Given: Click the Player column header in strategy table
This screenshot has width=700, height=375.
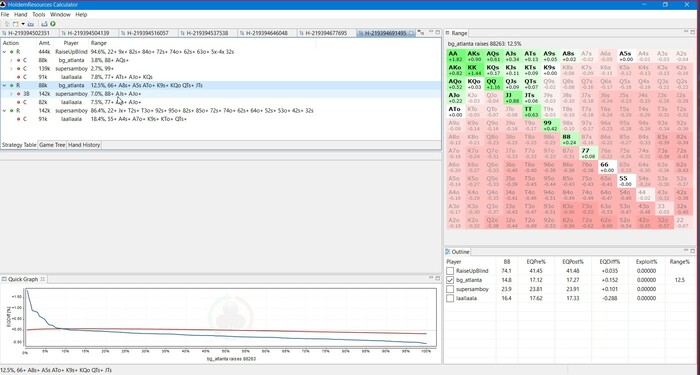Looking at the screenshot, I should coord(71,43).
